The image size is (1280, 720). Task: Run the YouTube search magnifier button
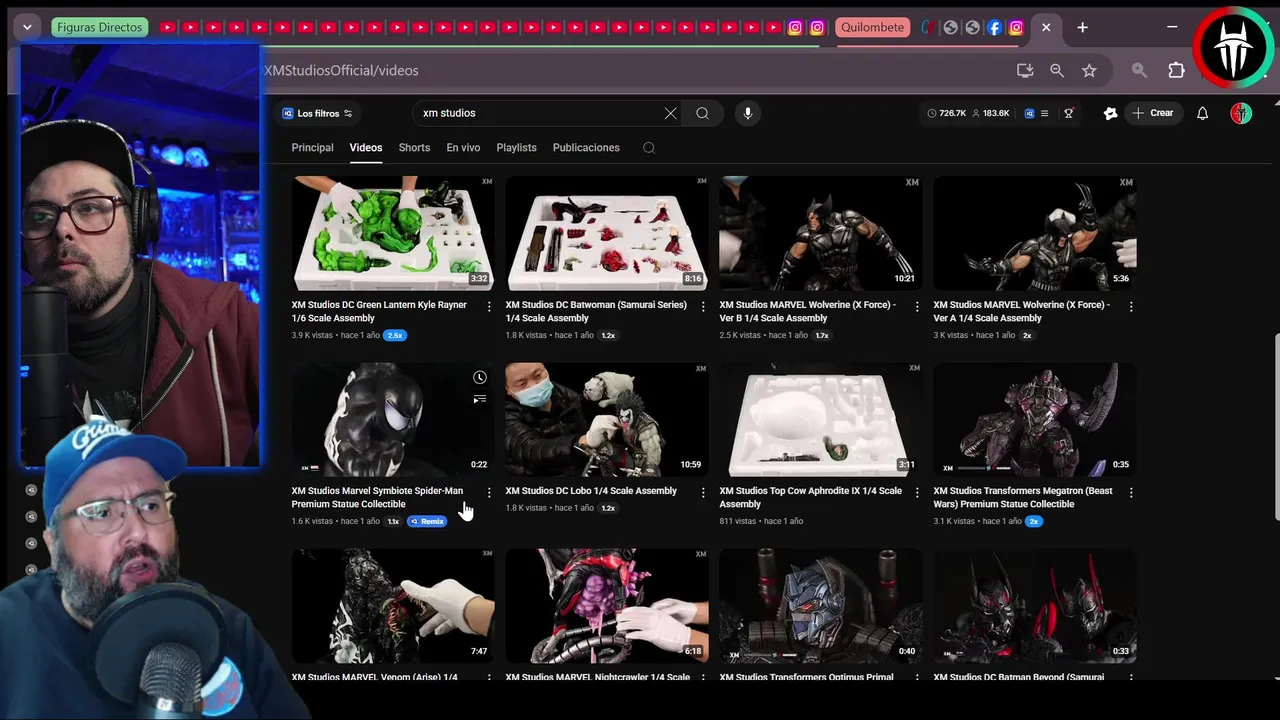click(x=703, y=114)
